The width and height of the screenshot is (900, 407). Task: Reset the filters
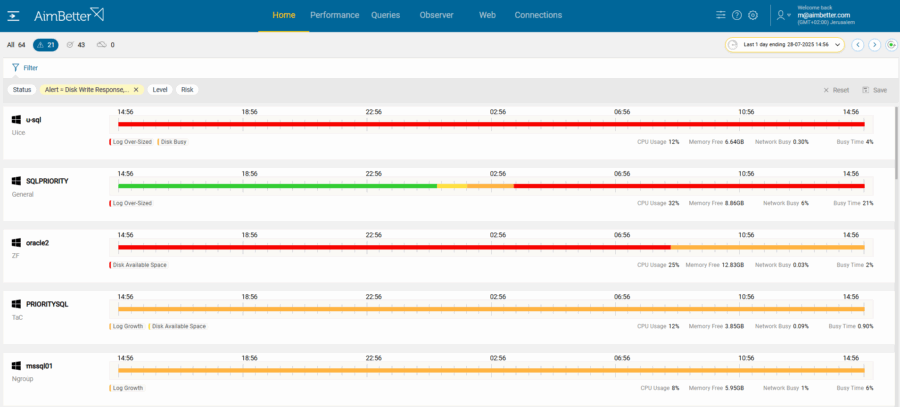(836, 90)
